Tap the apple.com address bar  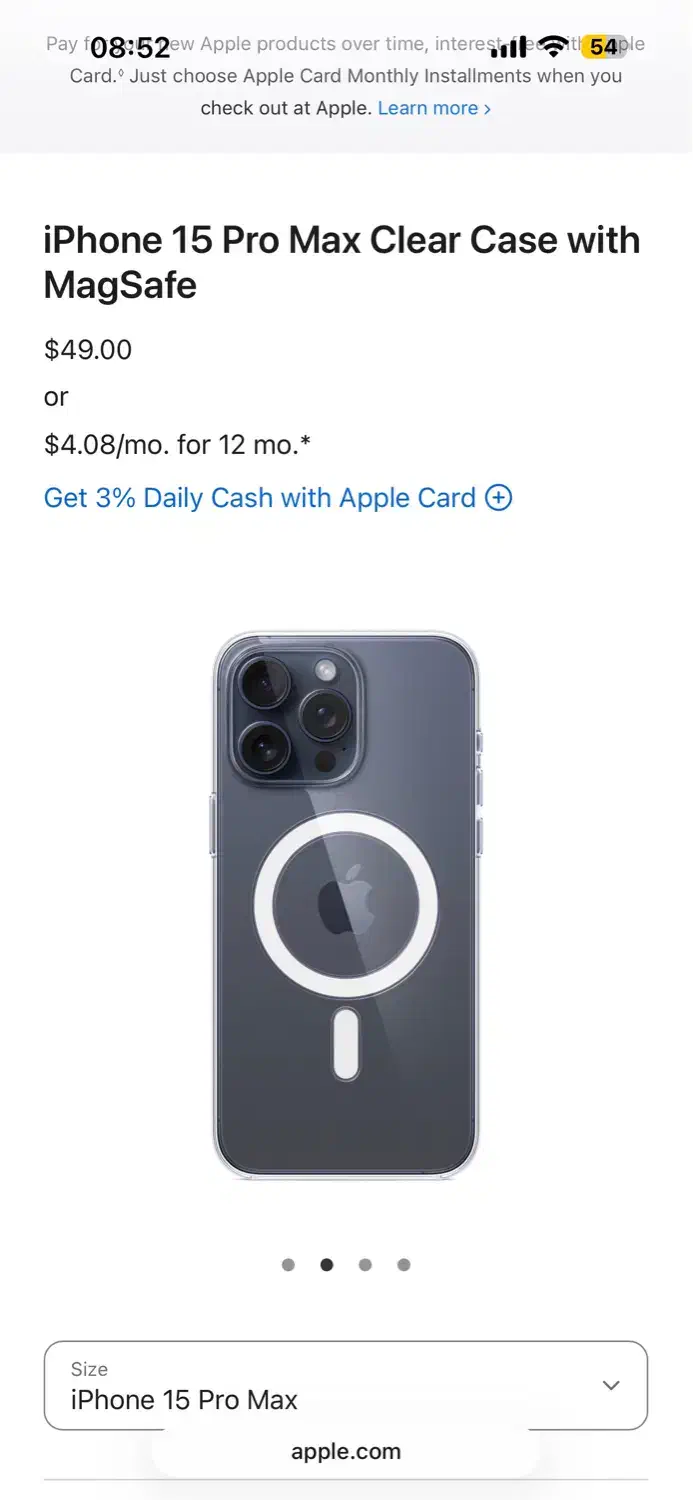(x=346, y=1452)
